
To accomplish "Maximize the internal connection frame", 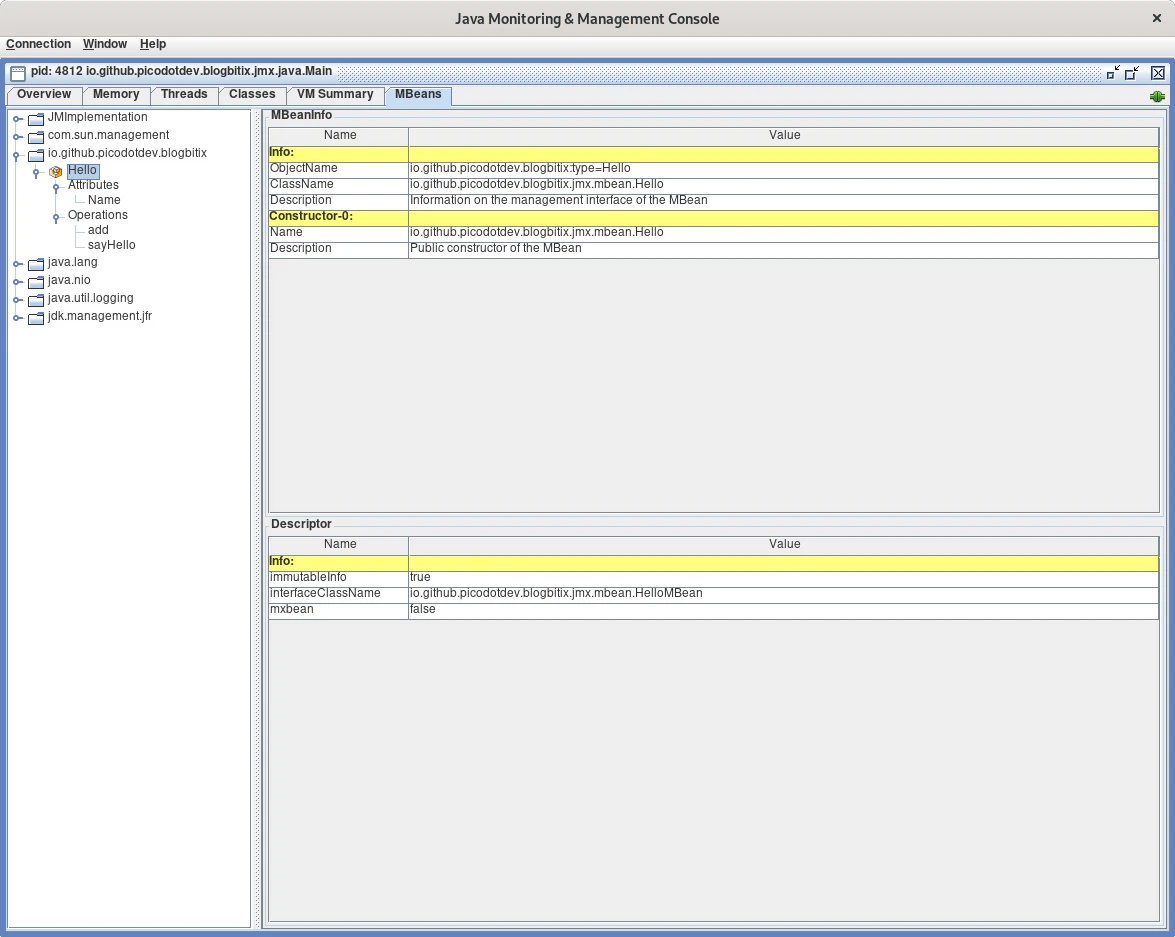I will [x=1132, y=73].
